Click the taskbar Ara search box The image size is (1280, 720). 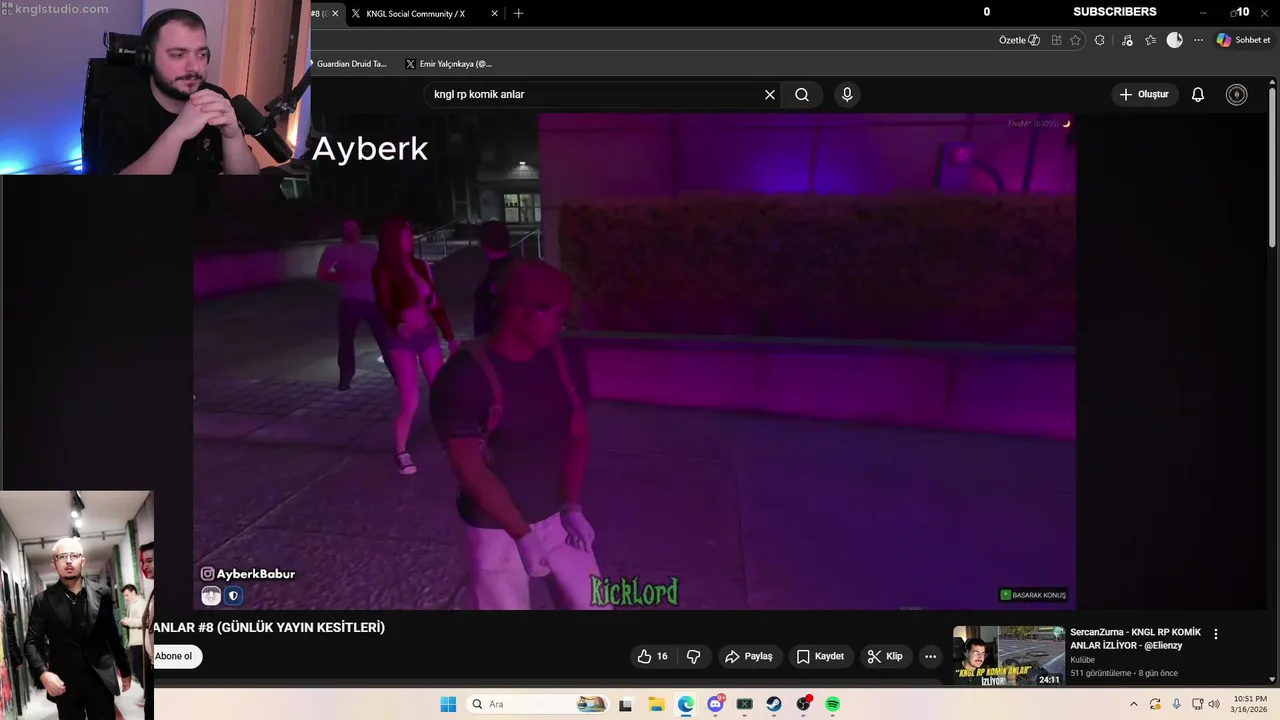[x=538, y=704]
